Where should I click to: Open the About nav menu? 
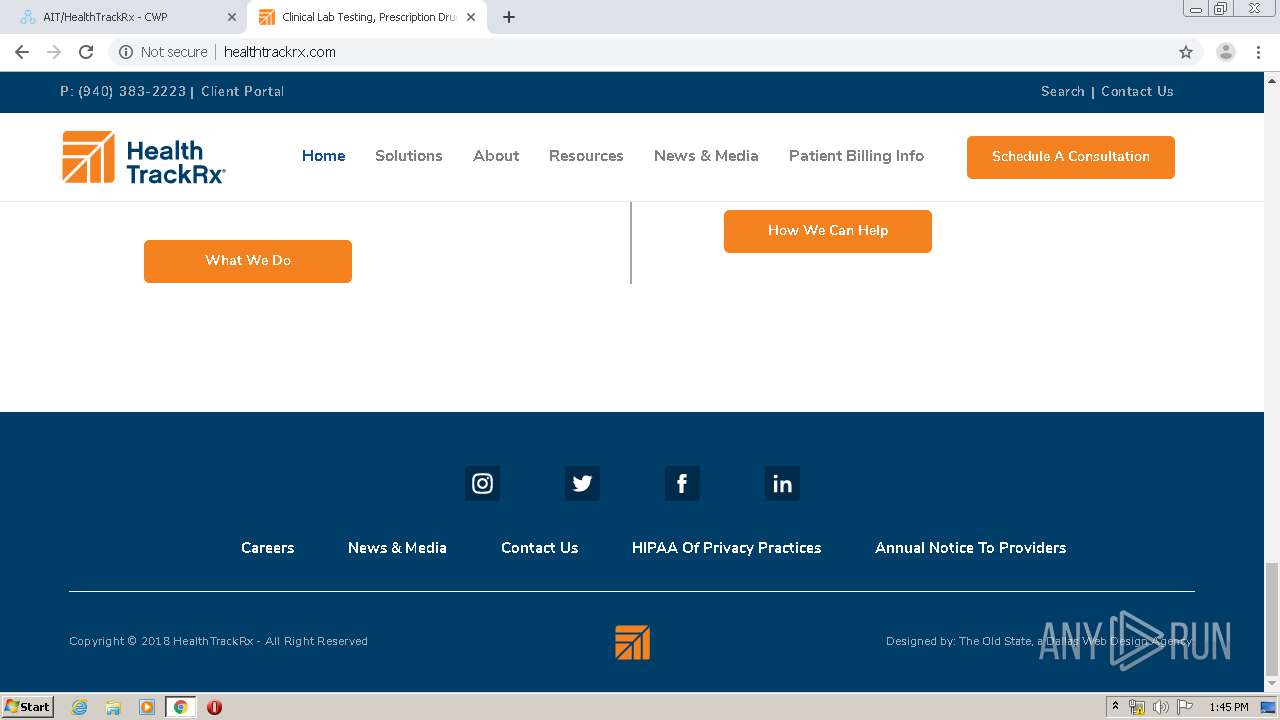point(496,156)
